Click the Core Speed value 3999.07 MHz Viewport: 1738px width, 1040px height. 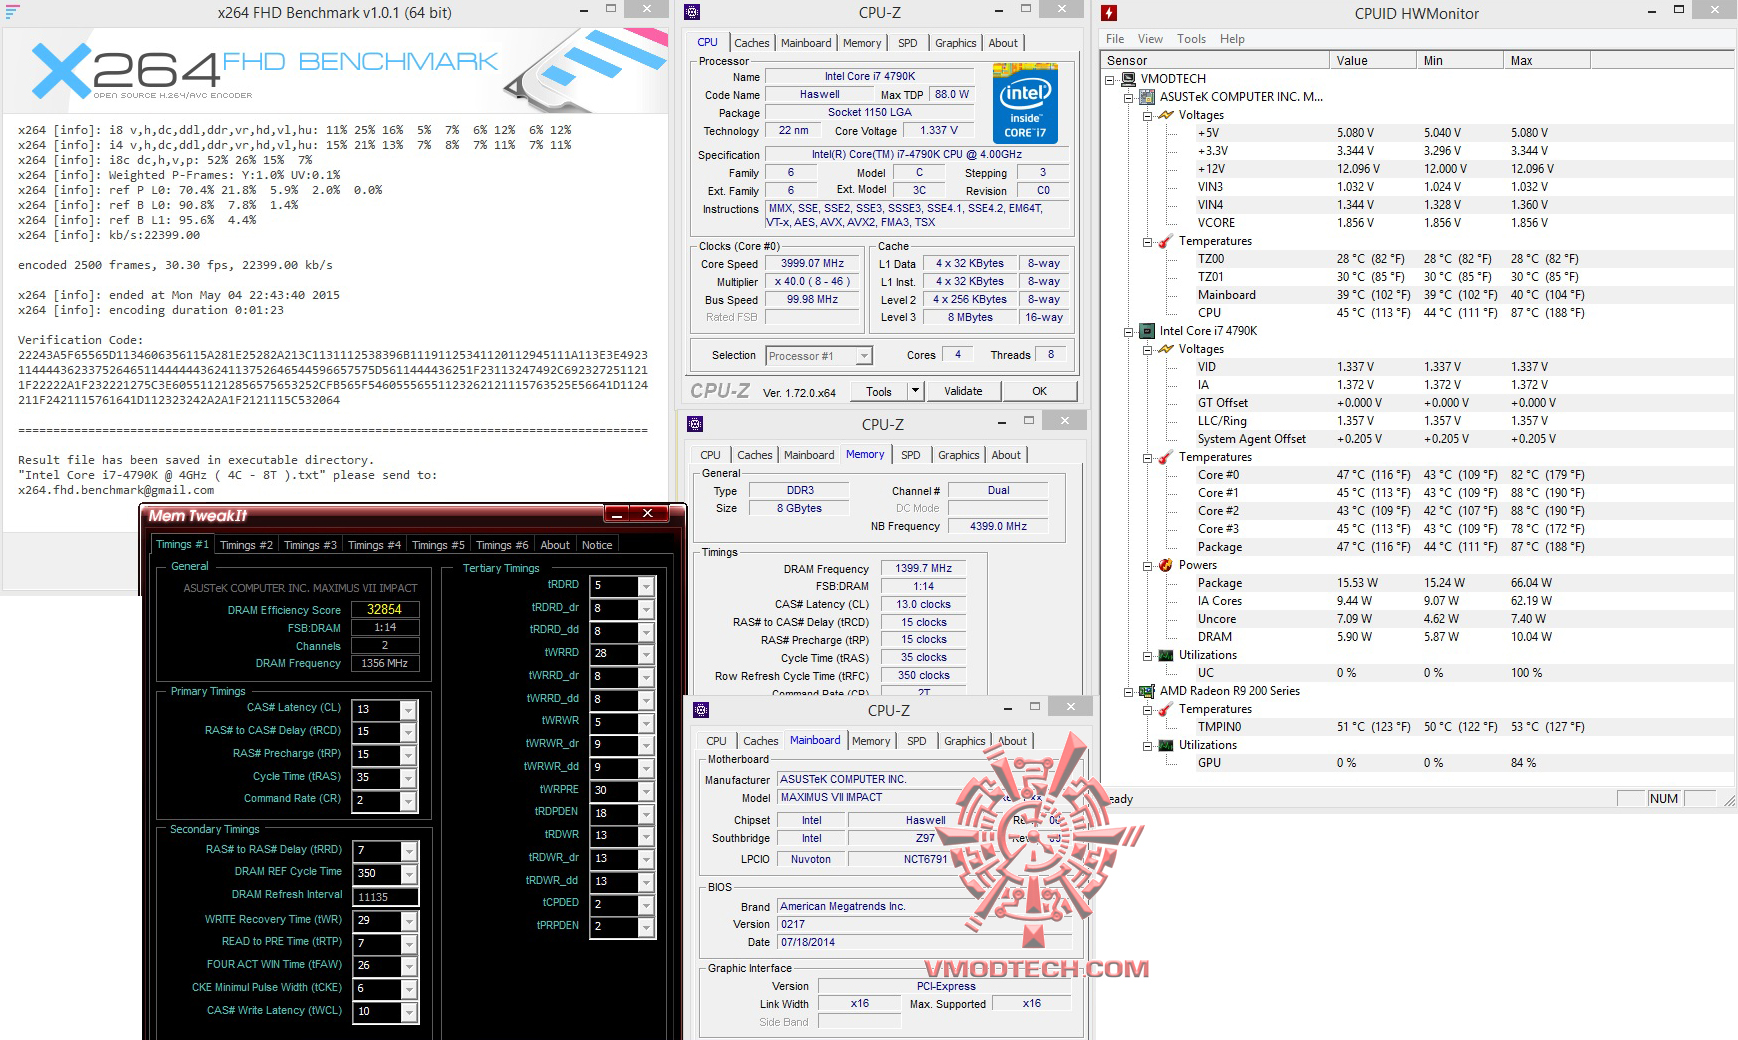point(812,264)
